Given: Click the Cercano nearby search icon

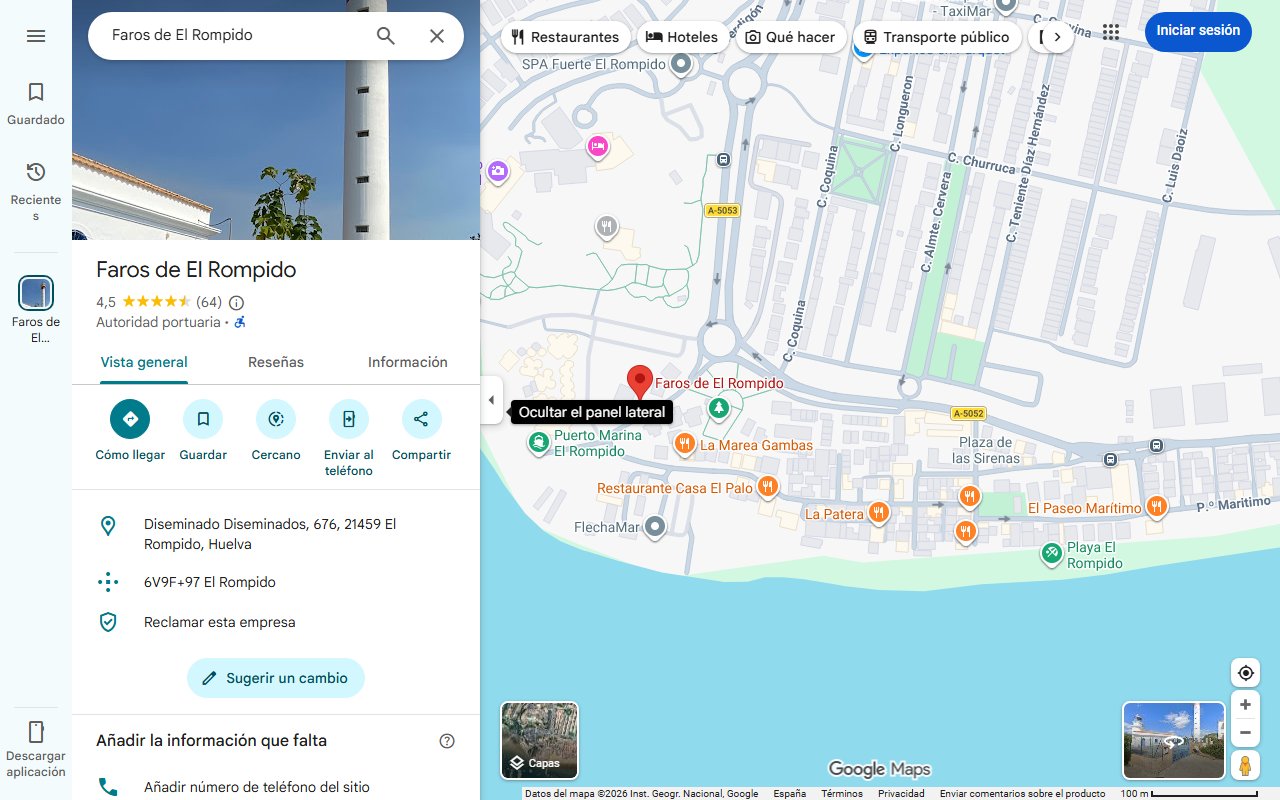Looking at the screenshot, I should (x=275, y=418).
